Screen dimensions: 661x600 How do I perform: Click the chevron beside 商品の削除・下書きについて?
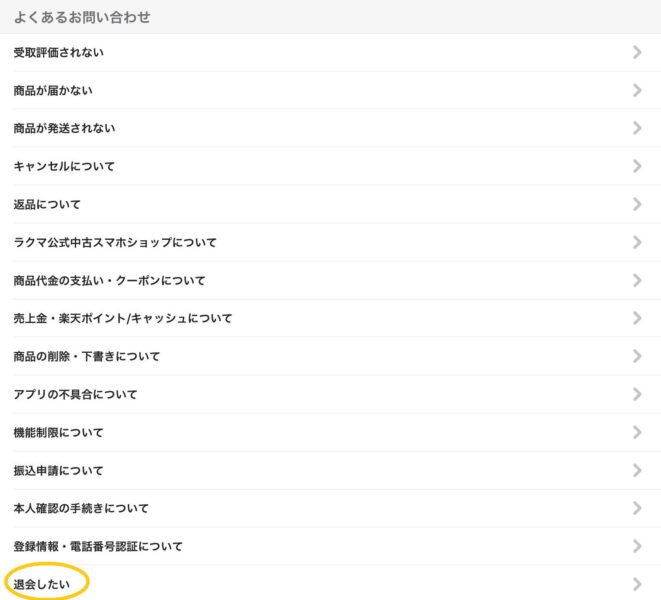coord(637,356)
